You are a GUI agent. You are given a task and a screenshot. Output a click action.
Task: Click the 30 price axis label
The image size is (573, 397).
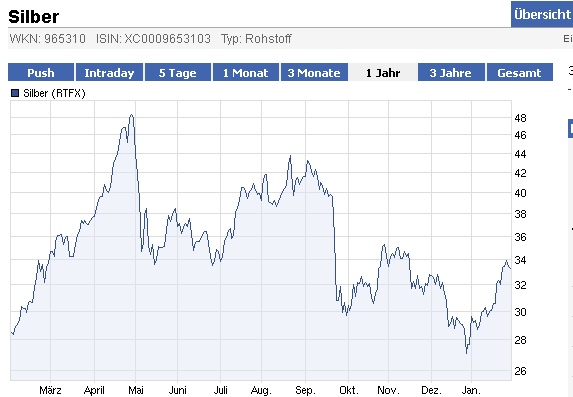point(520,312)
